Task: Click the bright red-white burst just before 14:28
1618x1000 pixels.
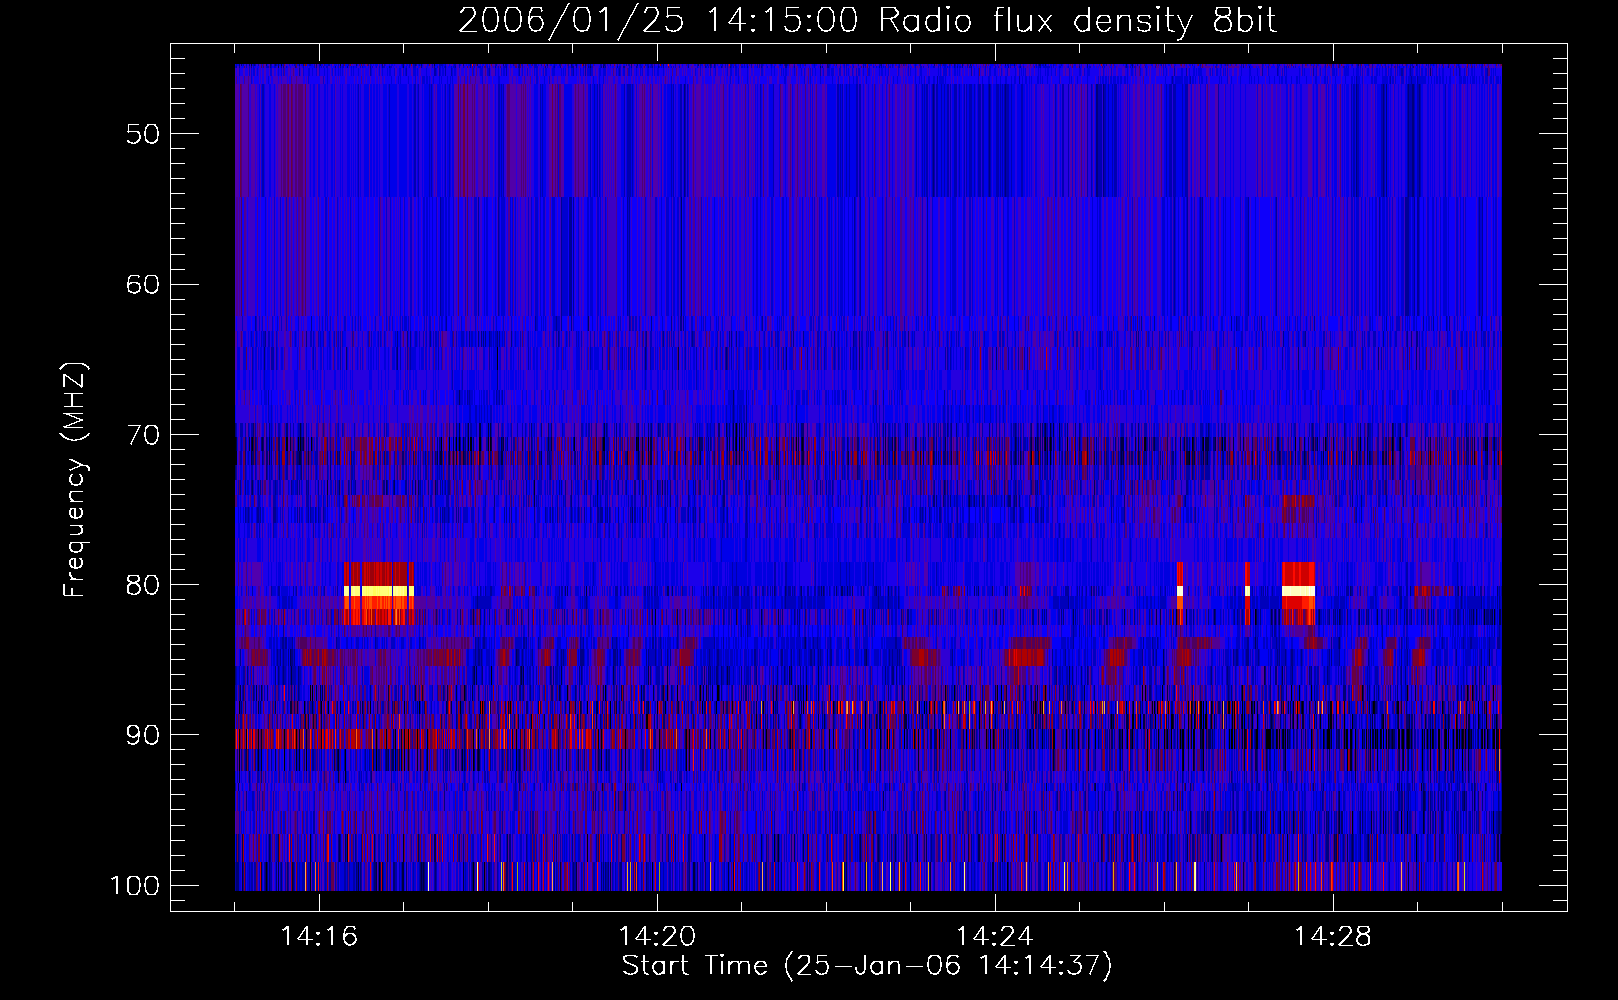Action: (1298, 591)
